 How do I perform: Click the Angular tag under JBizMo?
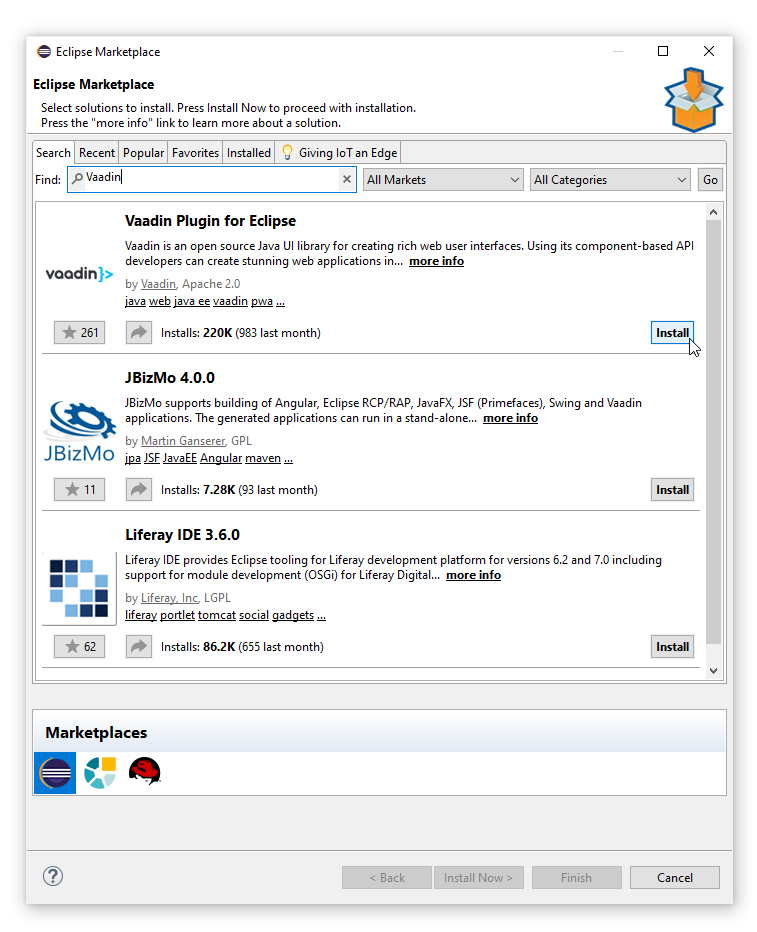[x=221, y=458]
